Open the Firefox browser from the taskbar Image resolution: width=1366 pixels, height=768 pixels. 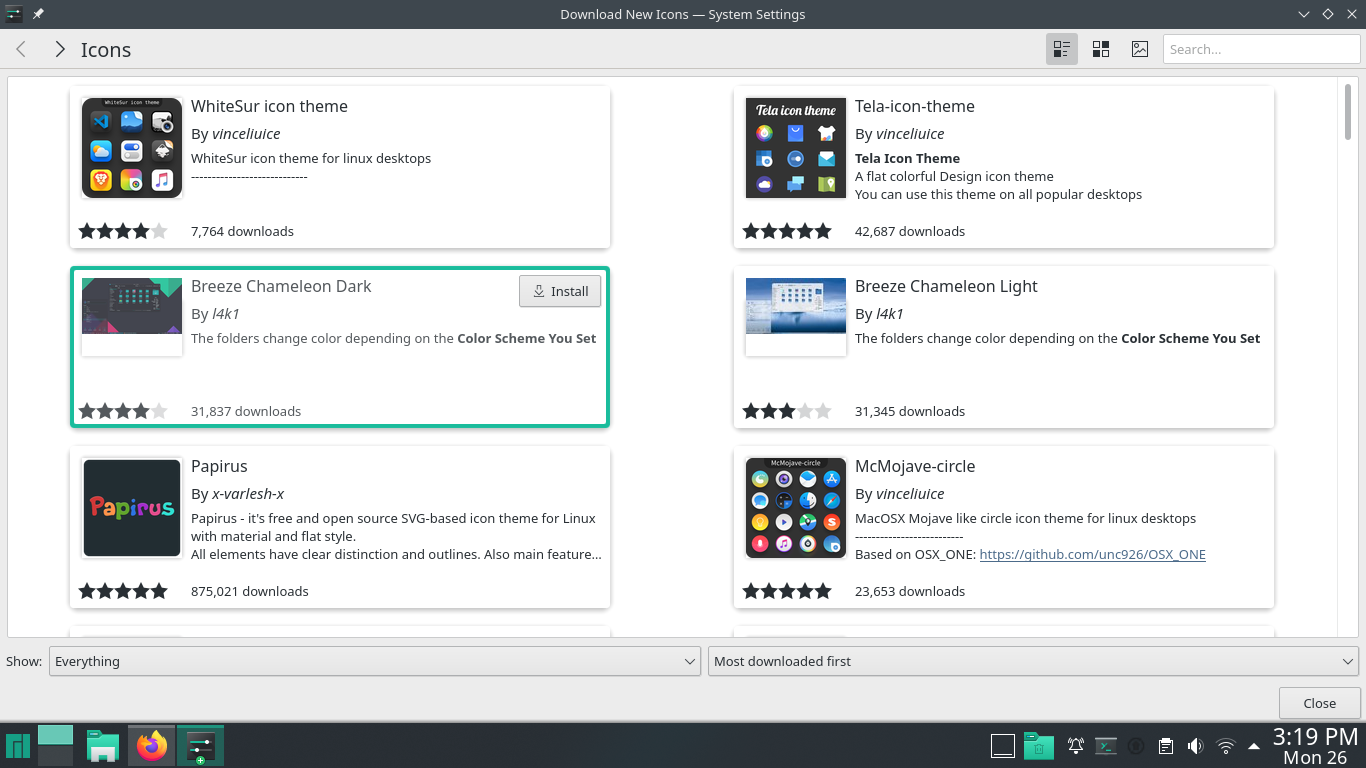click(x=152, y=746)
